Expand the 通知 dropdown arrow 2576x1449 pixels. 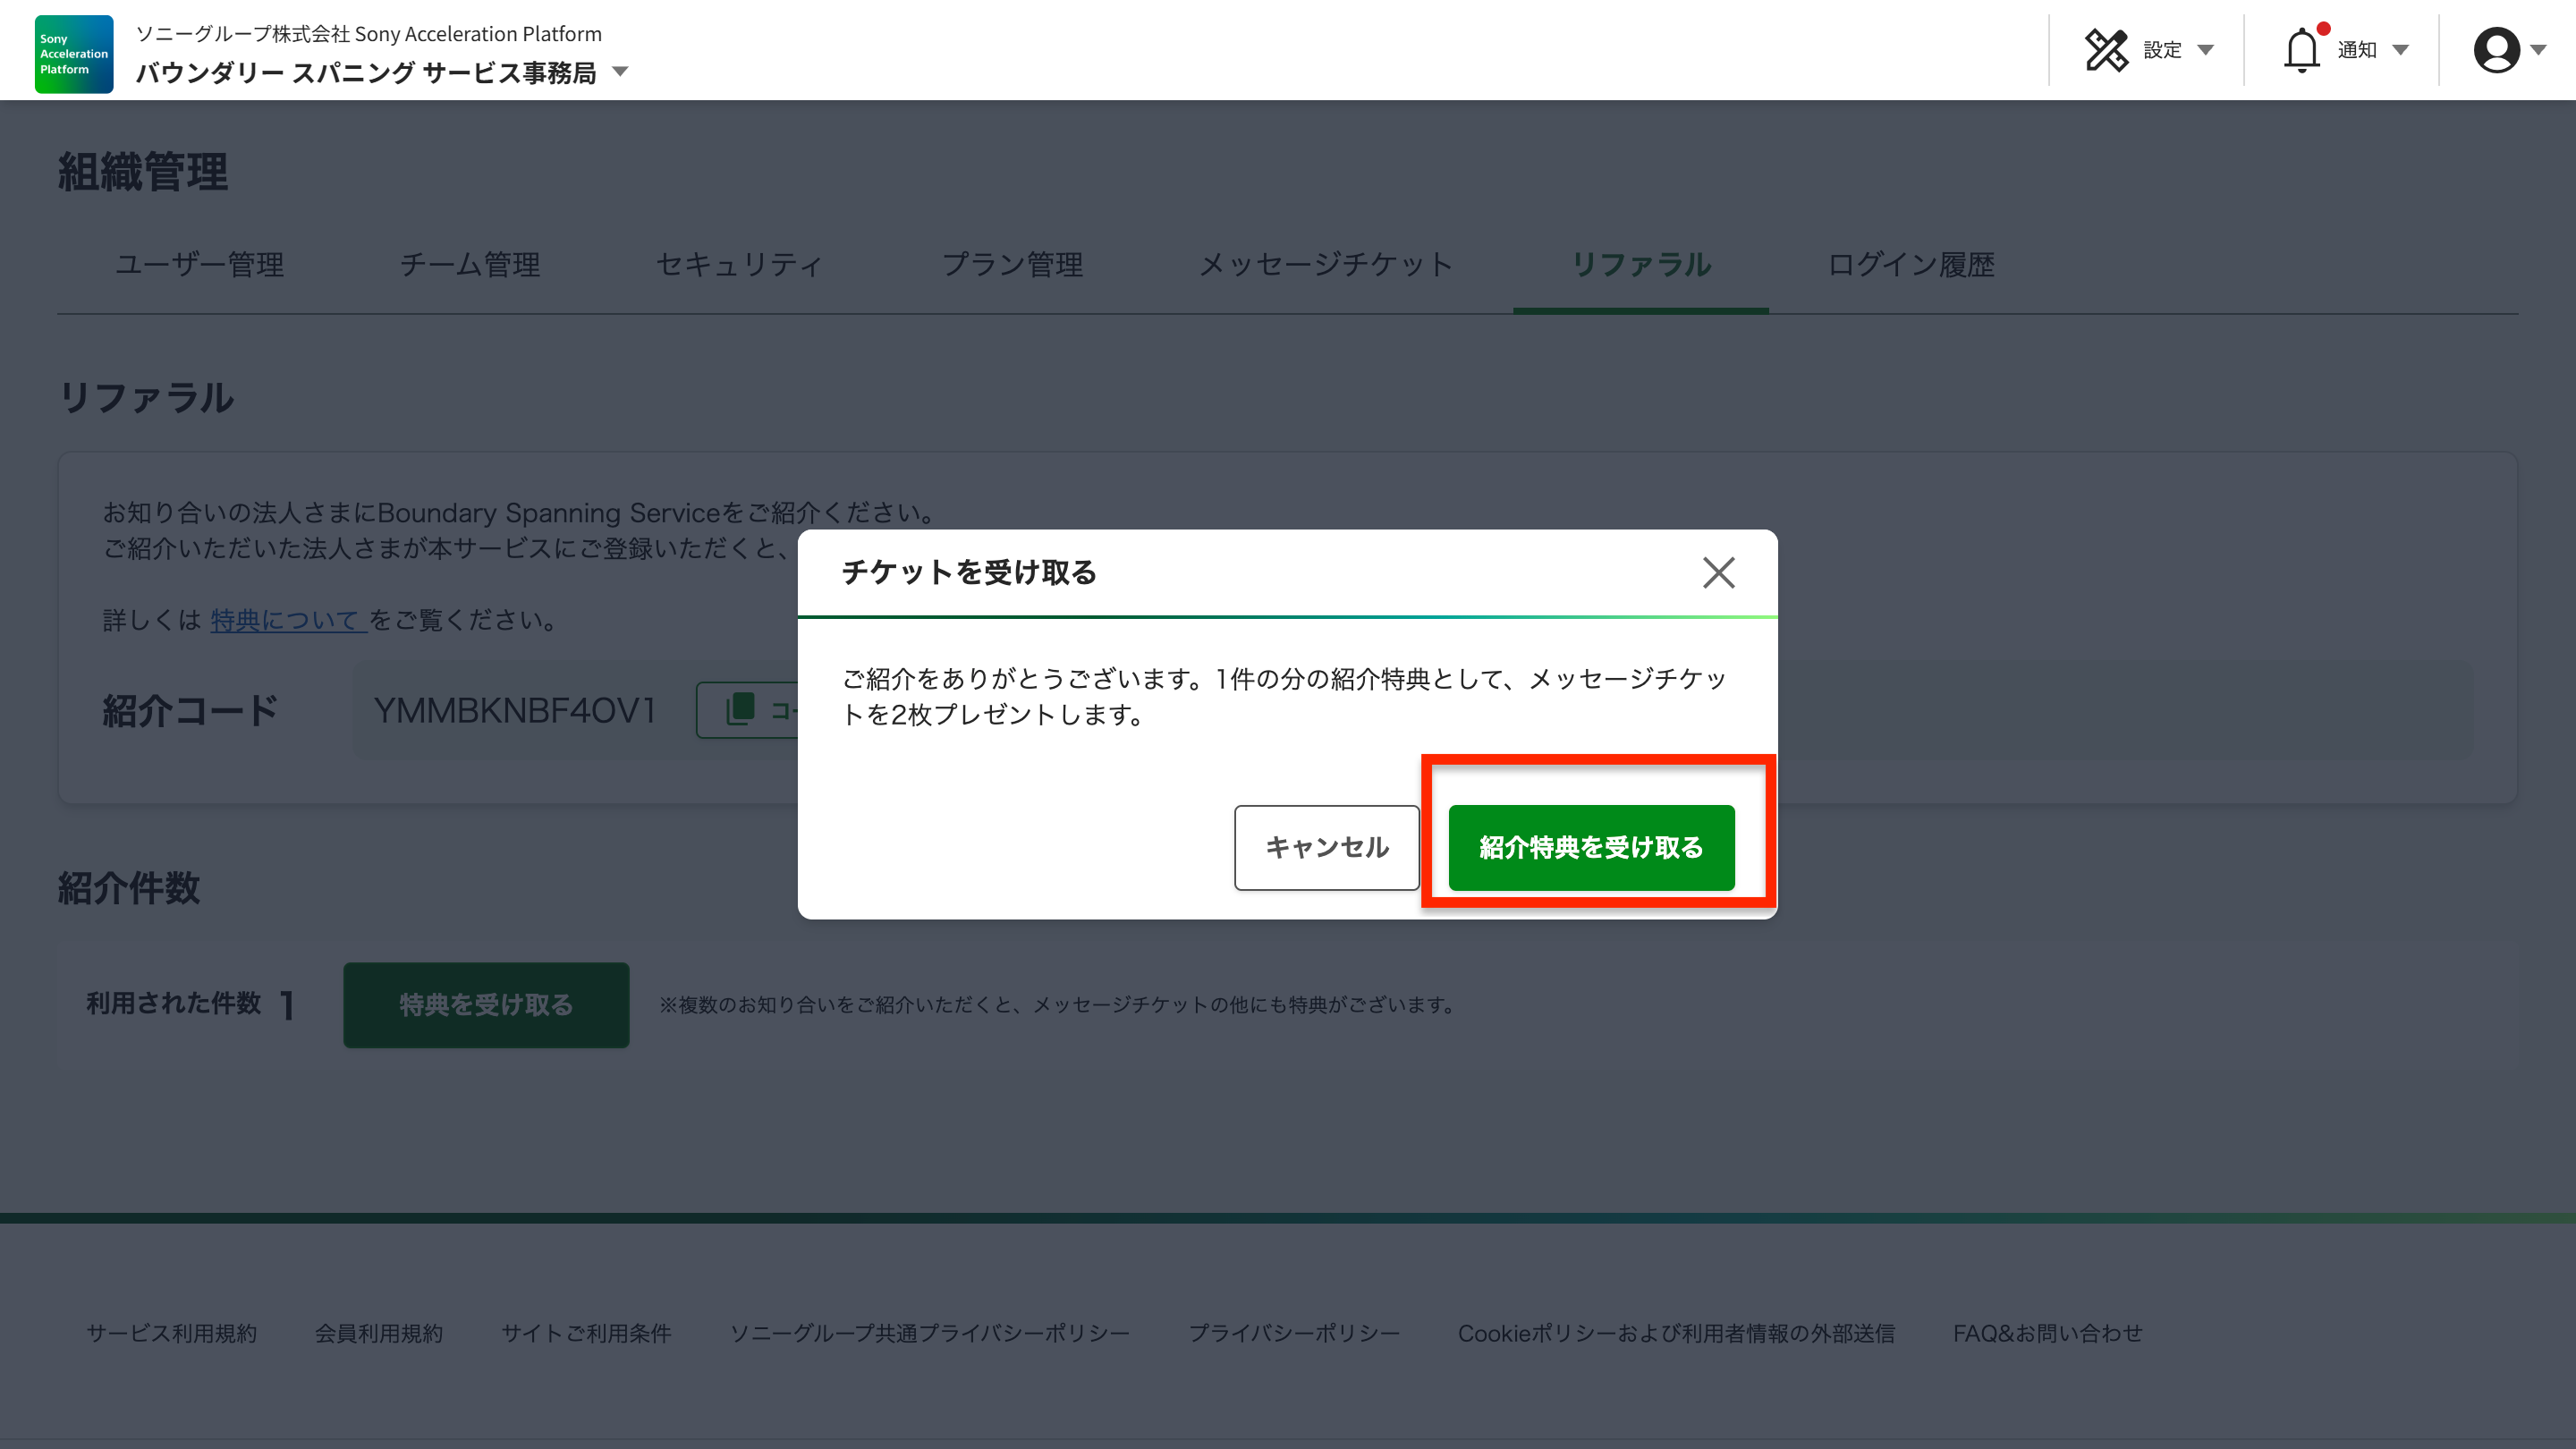pos(2400,50)
